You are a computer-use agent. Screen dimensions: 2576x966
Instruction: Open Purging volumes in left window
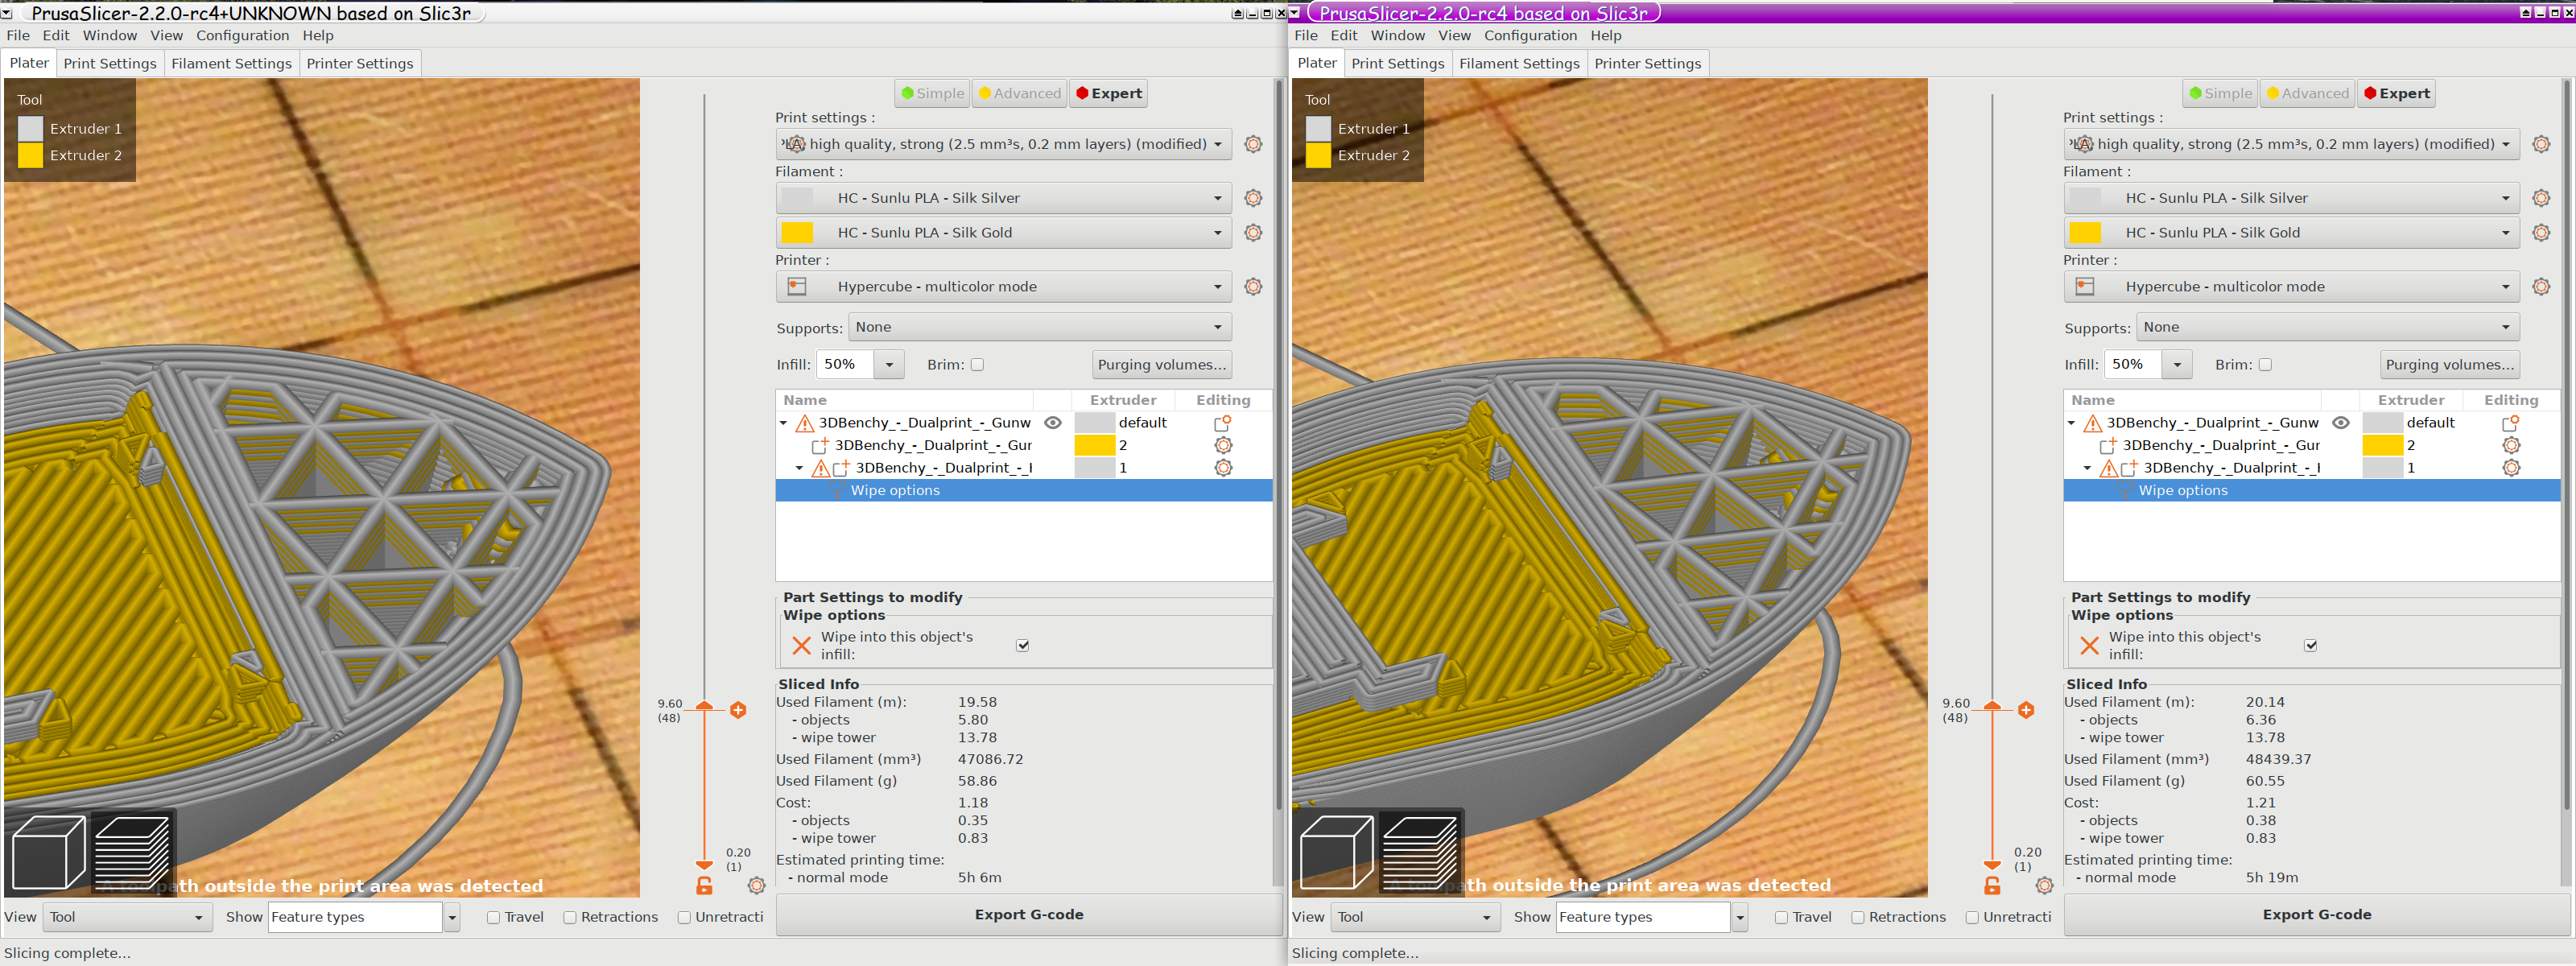(x=1161, y=364)
